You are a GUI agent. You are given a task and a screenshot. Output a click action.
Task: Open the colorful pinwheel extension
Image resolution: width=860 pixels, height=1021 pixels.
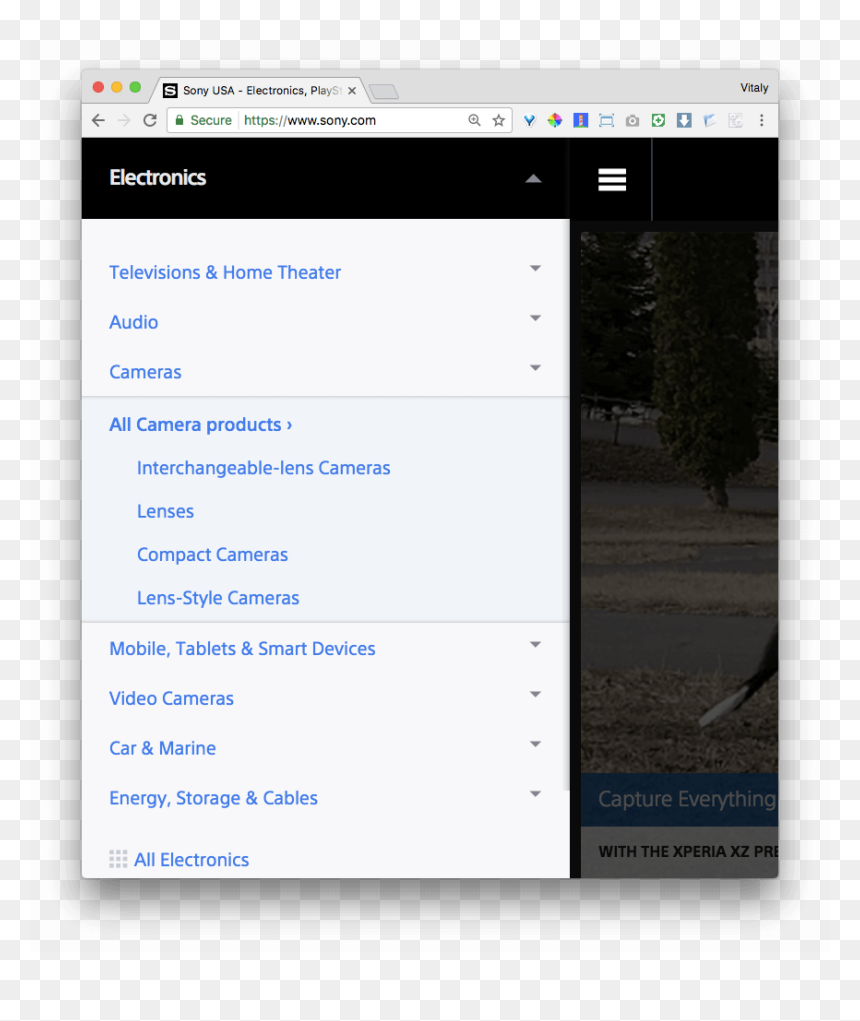click(x=555, y=120)
